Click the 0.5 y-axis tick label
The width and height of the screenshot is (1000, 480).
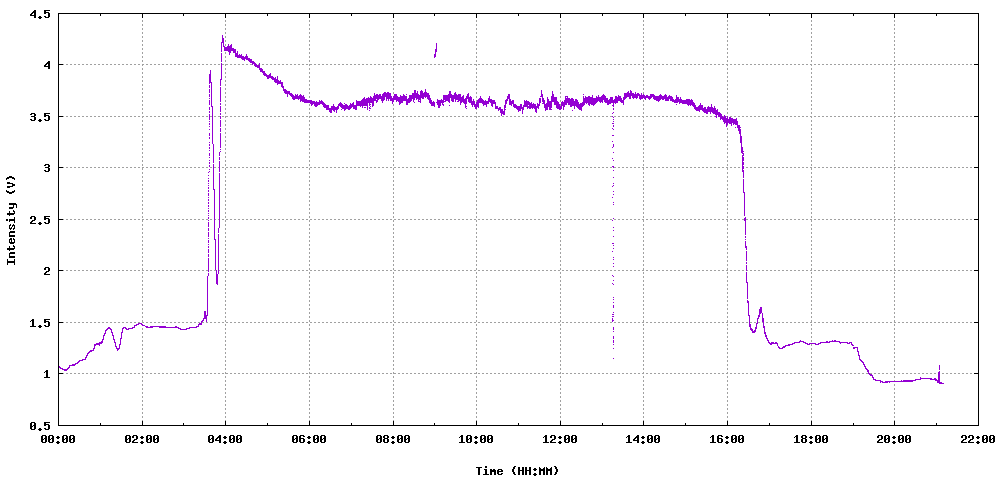[40, 425]
